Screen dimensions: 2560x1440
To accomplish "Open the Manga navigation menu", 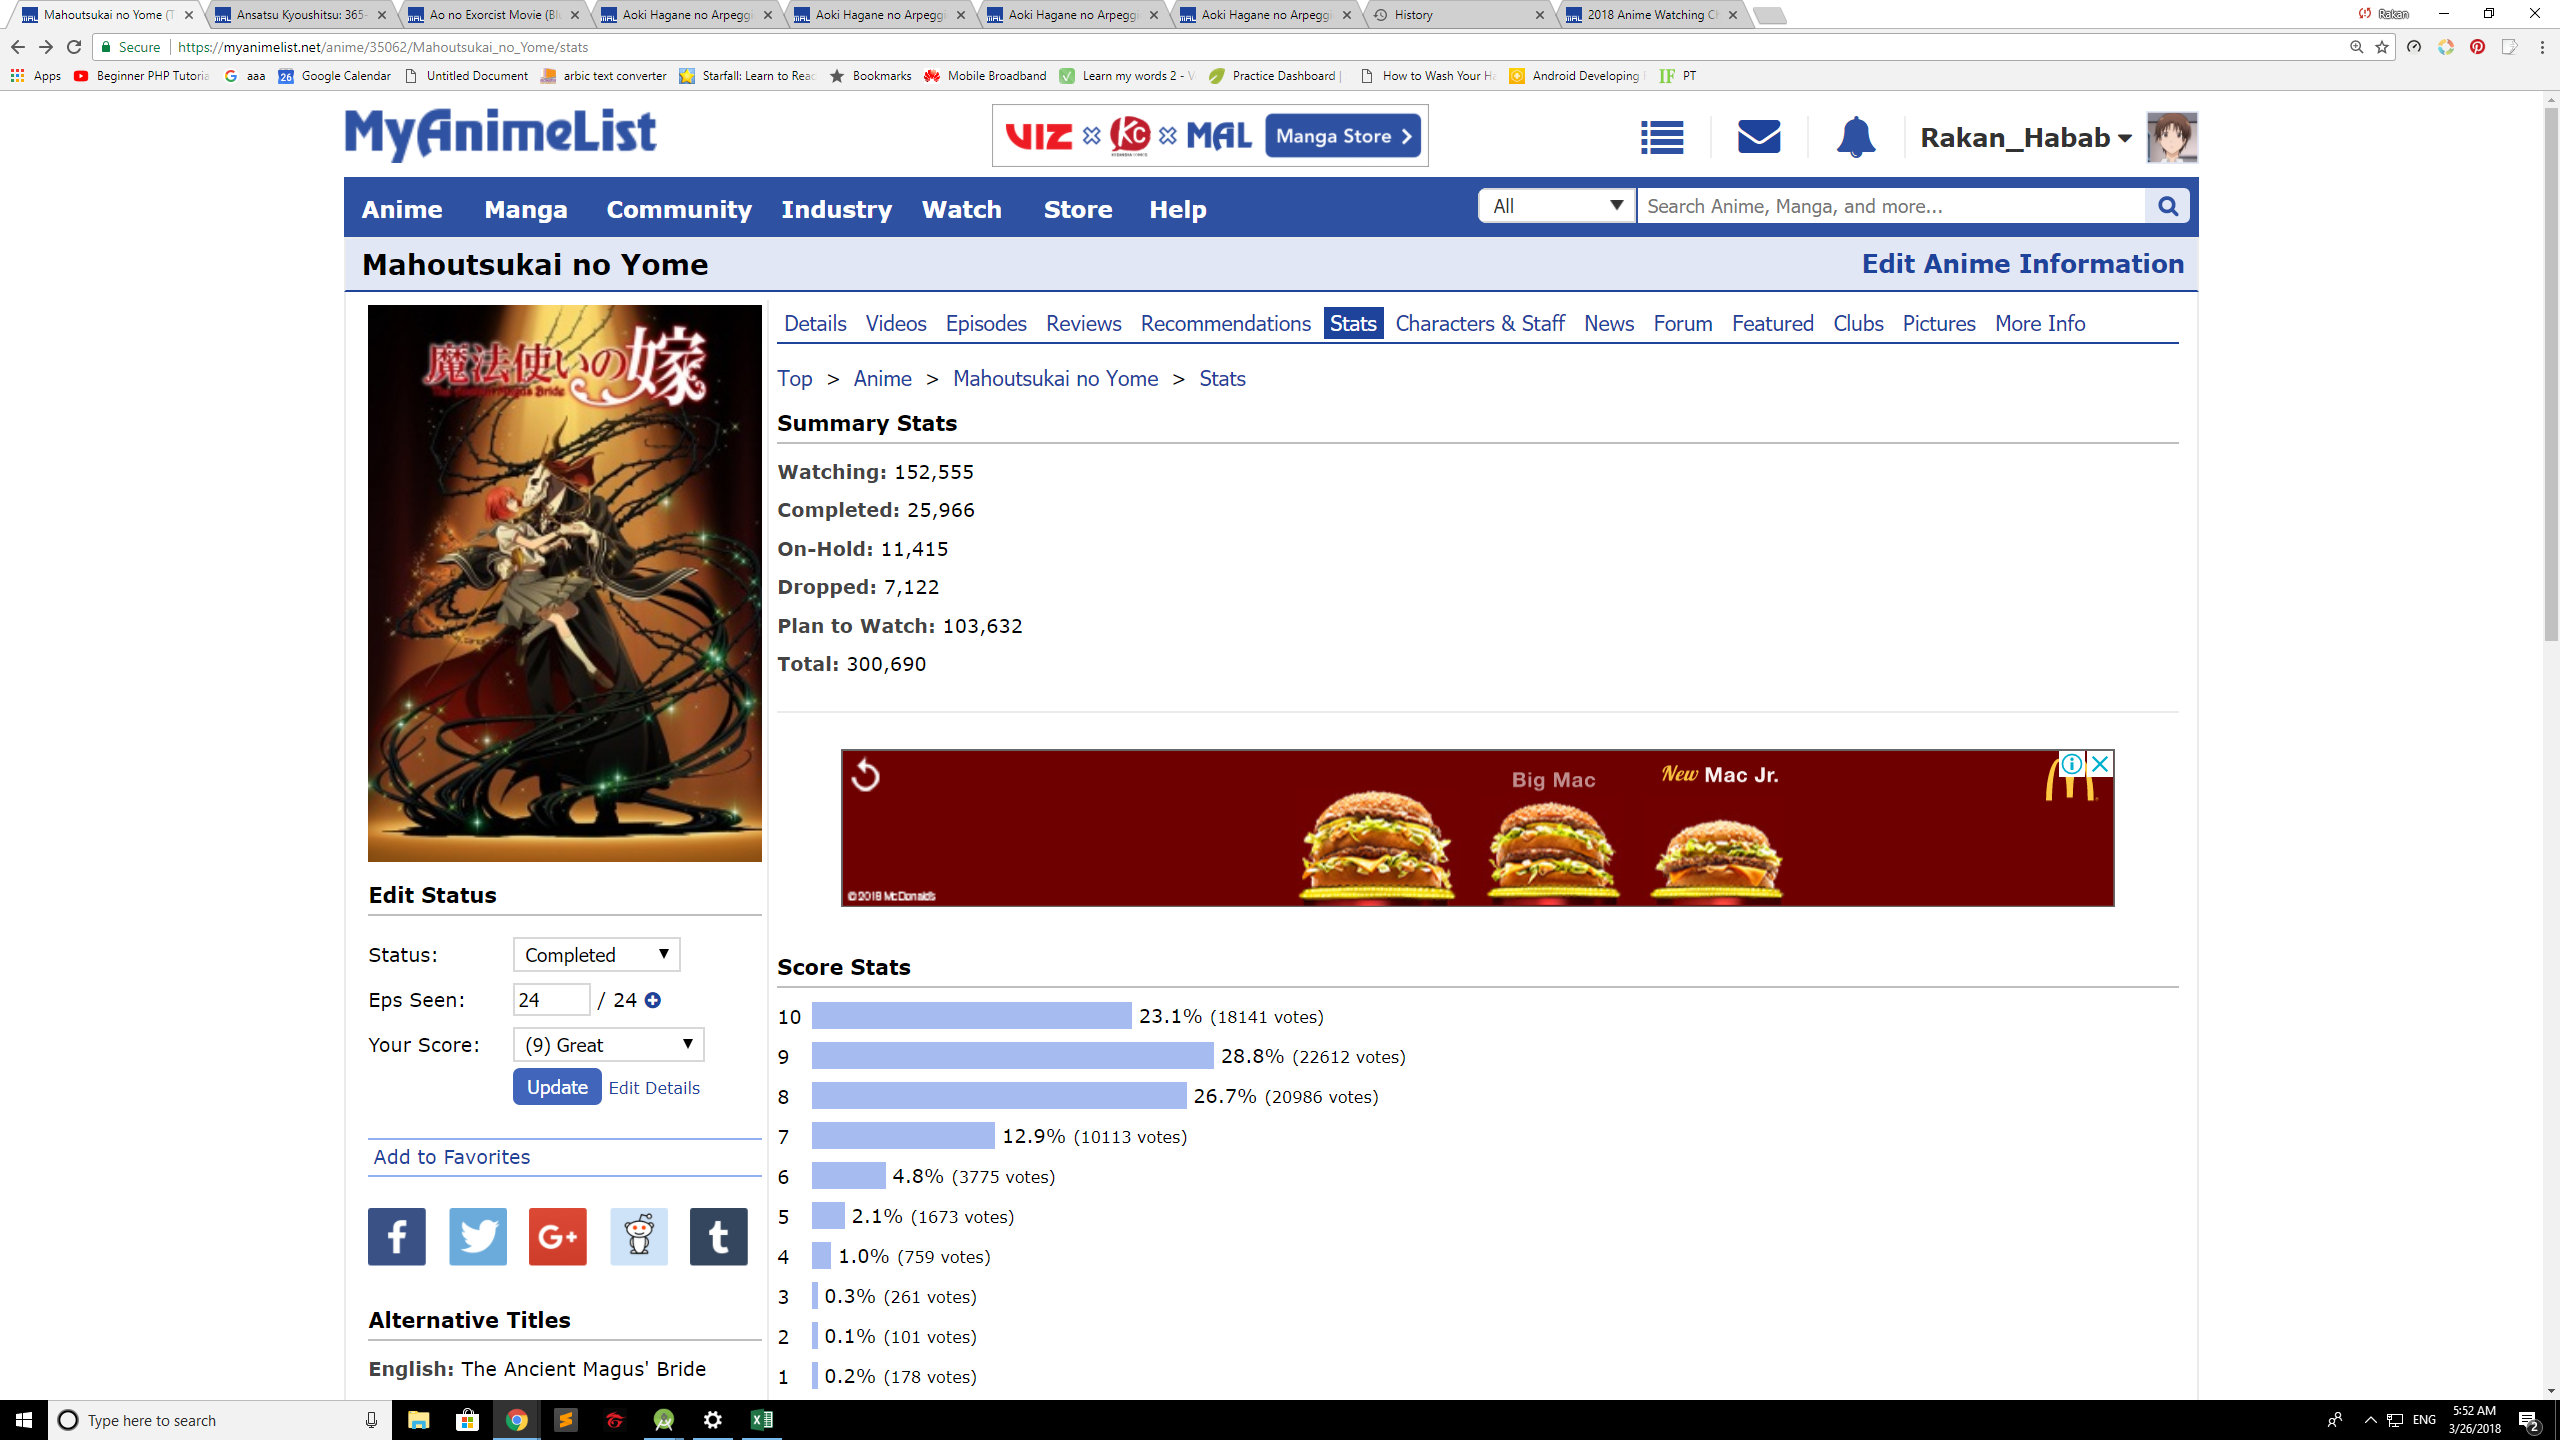I will coord(526,209).
